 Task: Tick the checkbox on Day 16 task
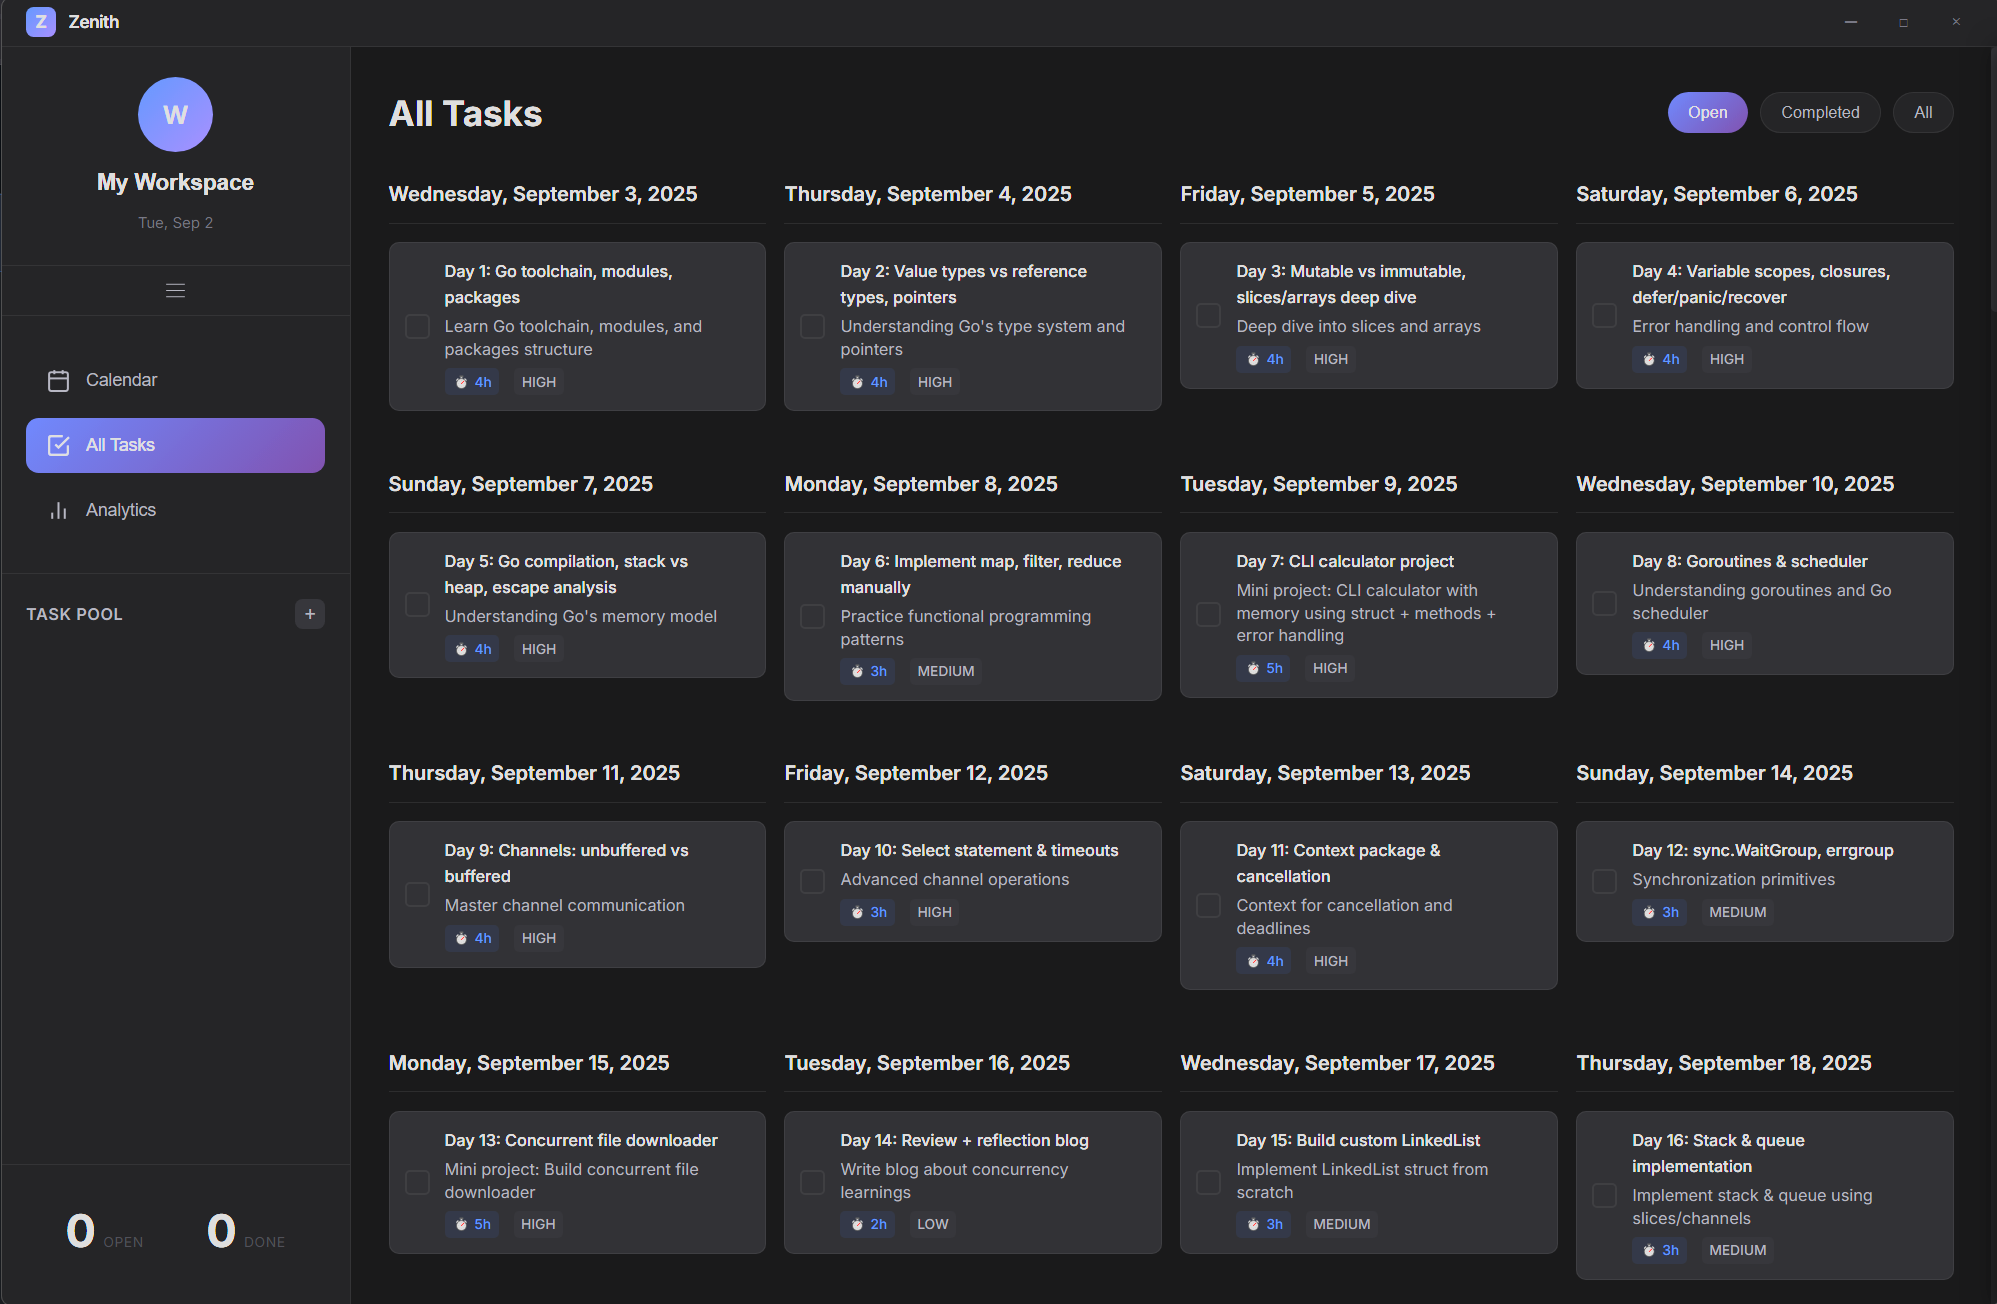tap(1604, 1195)
